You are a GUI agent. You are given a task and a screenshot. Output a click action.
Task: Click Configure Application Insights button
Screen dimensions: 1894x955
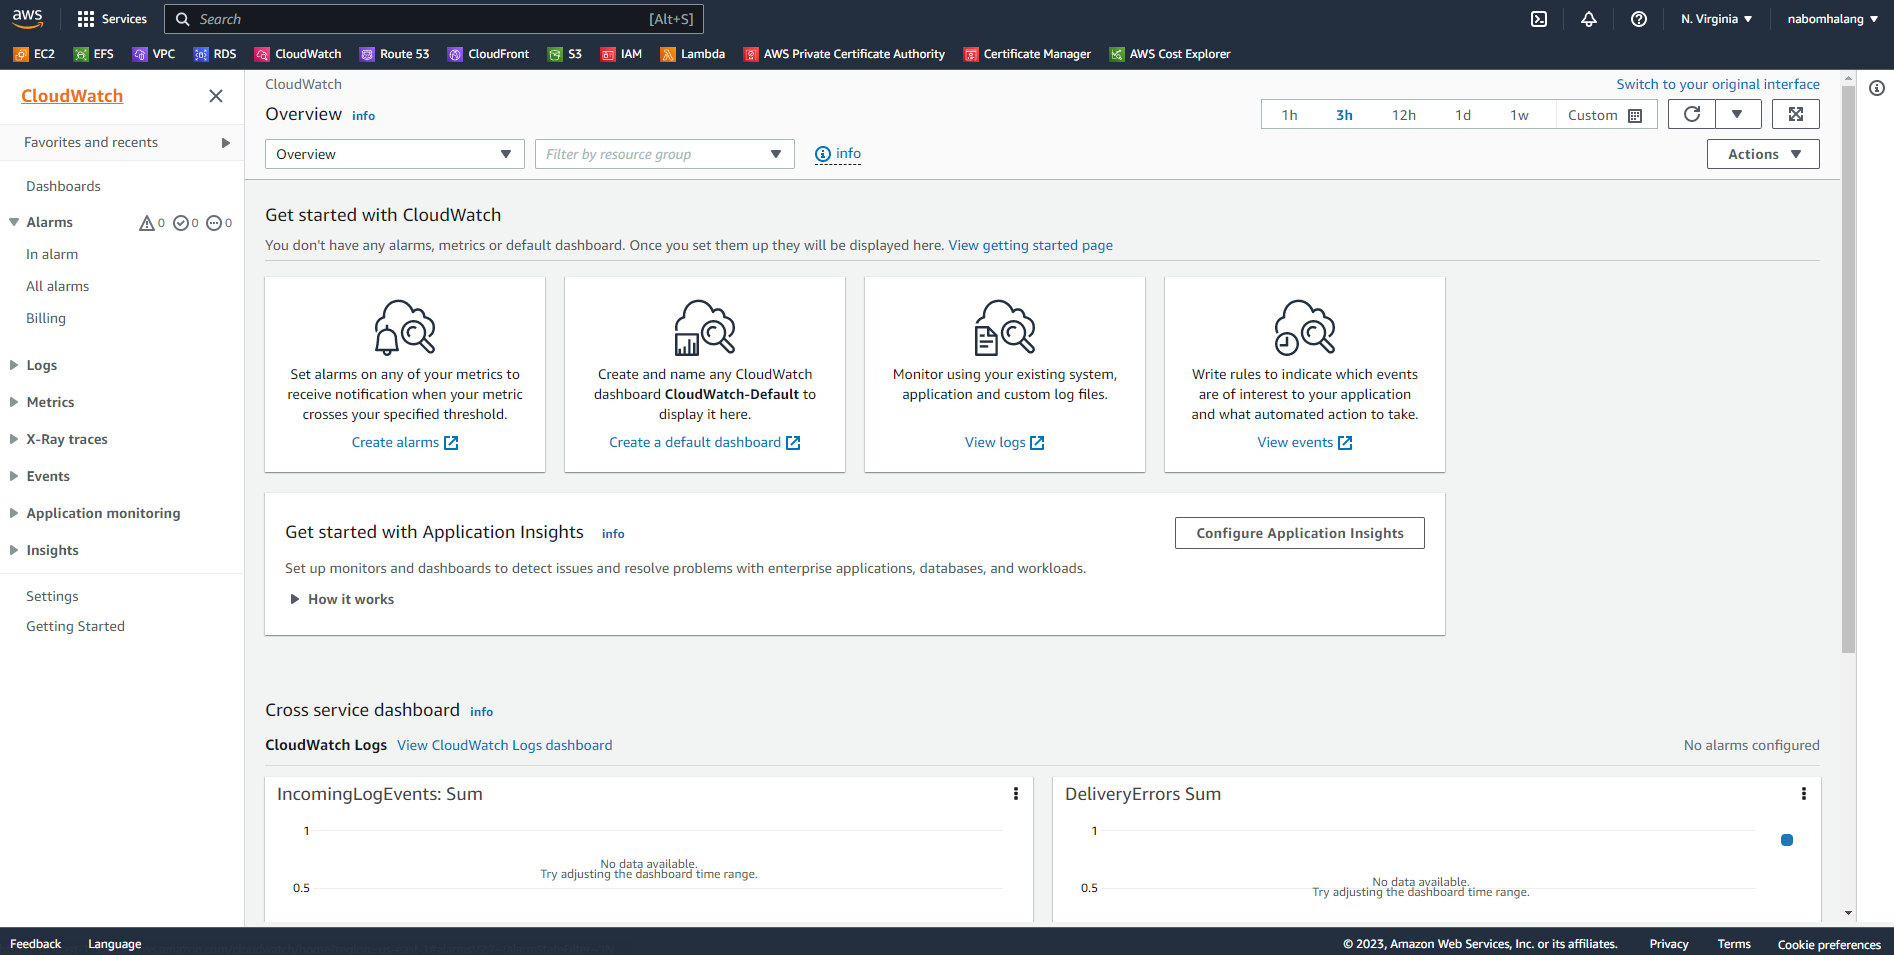click(1299, 533)
